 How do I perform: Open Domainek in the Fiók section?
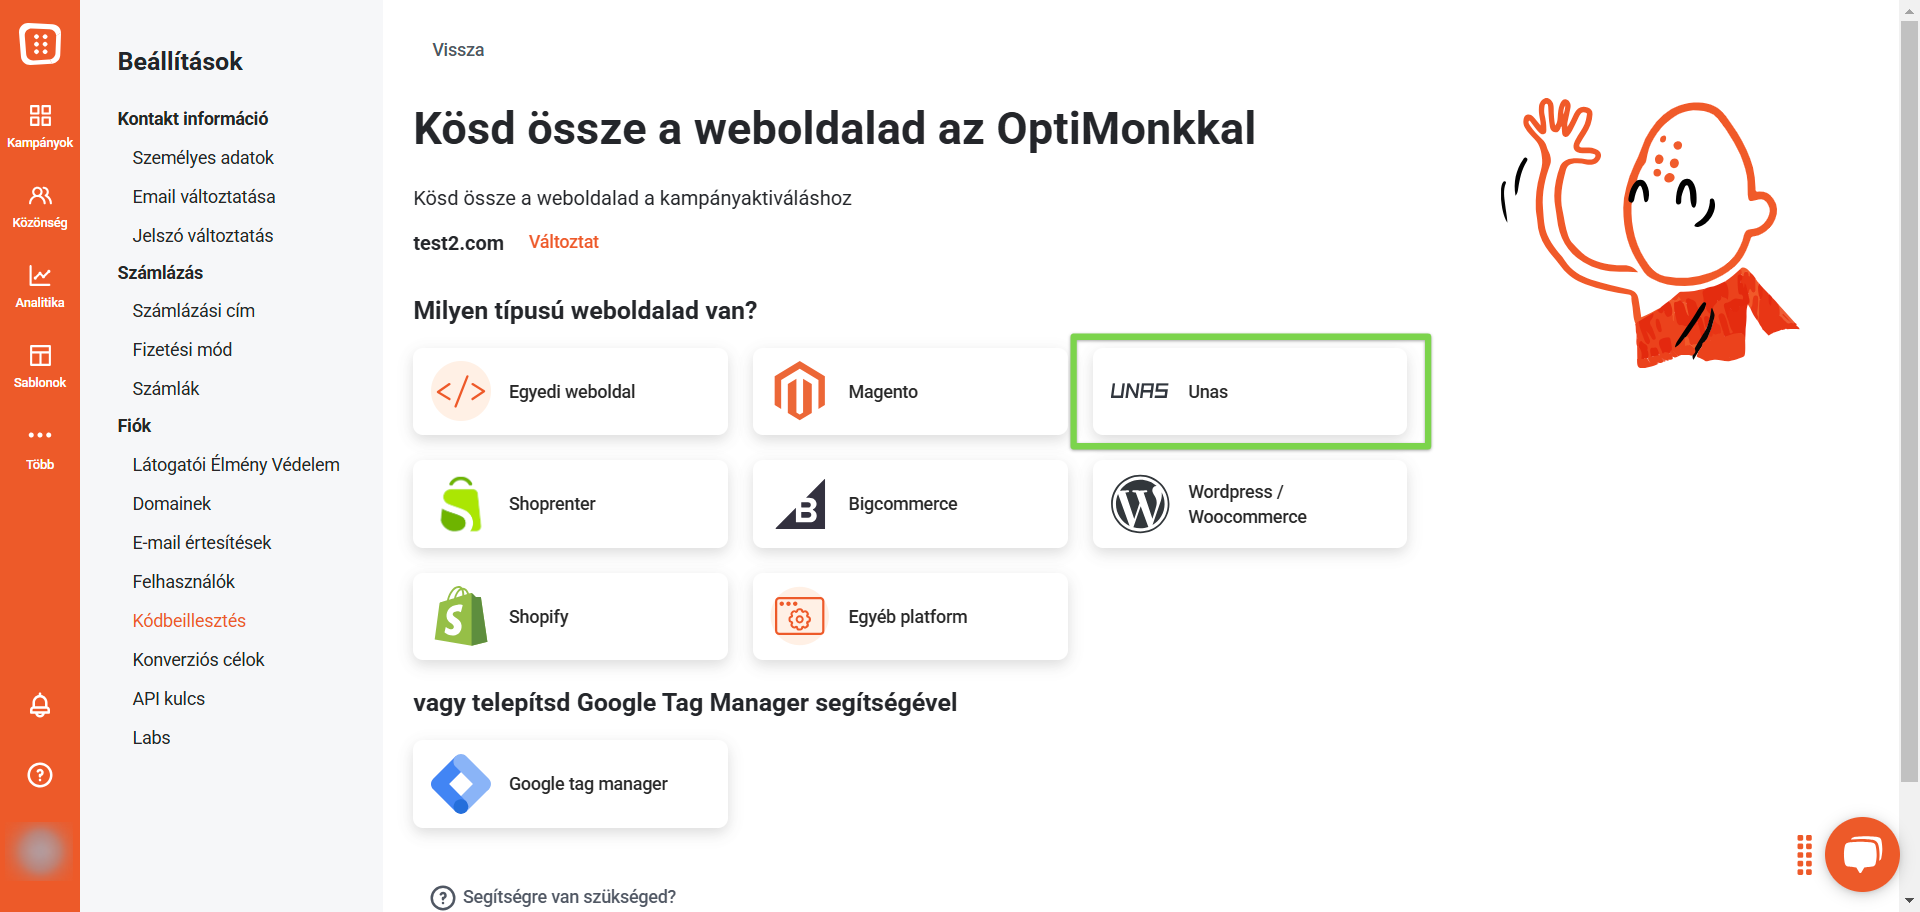click(172, 504)
